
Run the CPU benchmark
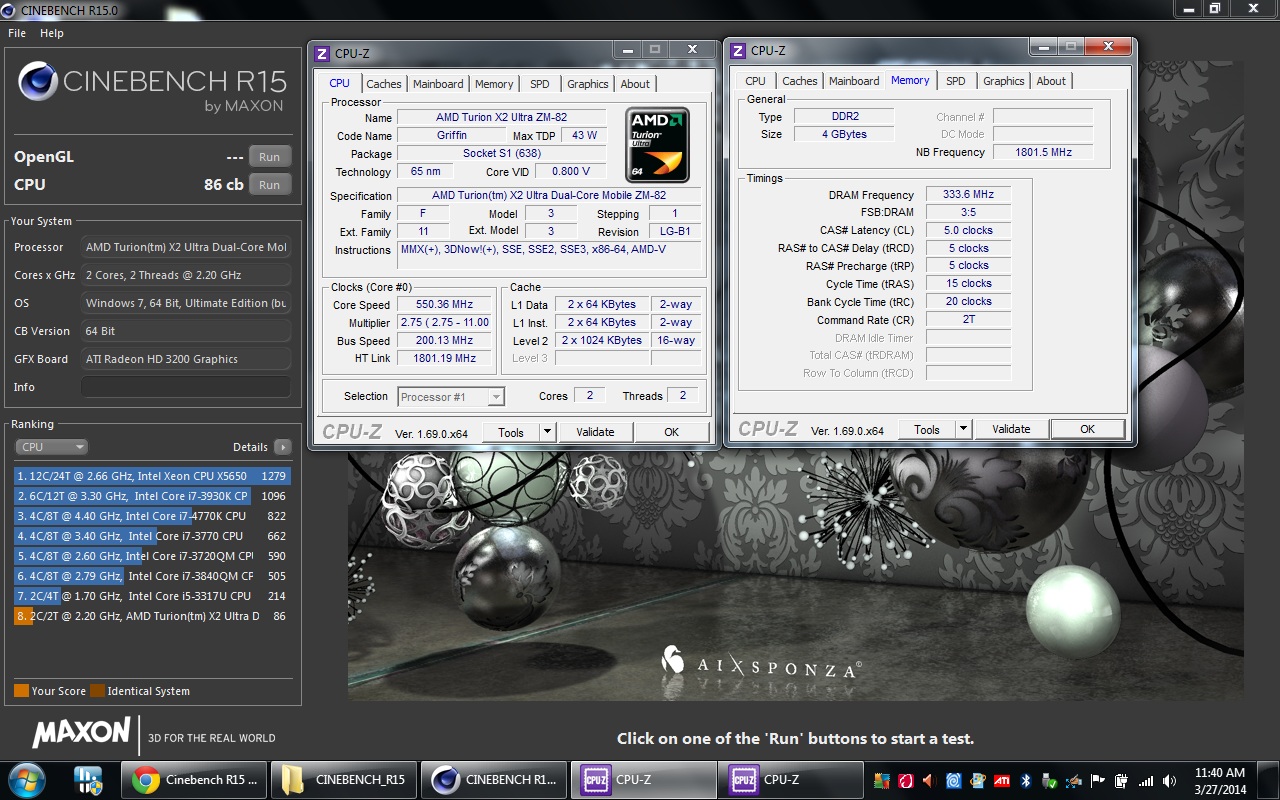(x=270, y=185)
